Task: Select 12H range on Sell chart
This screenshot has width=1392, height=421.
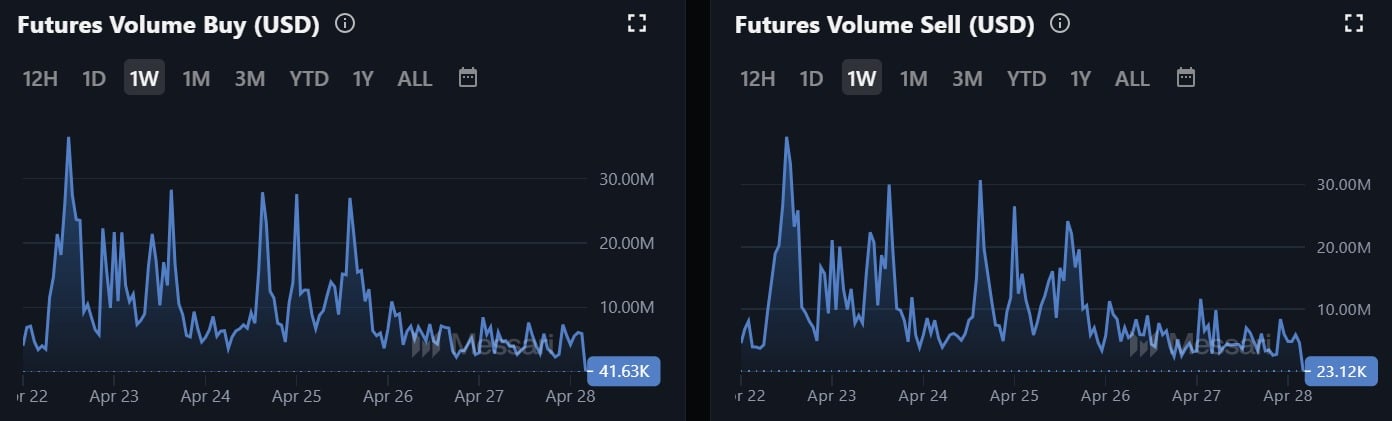Action: click(x=757, y=78)
